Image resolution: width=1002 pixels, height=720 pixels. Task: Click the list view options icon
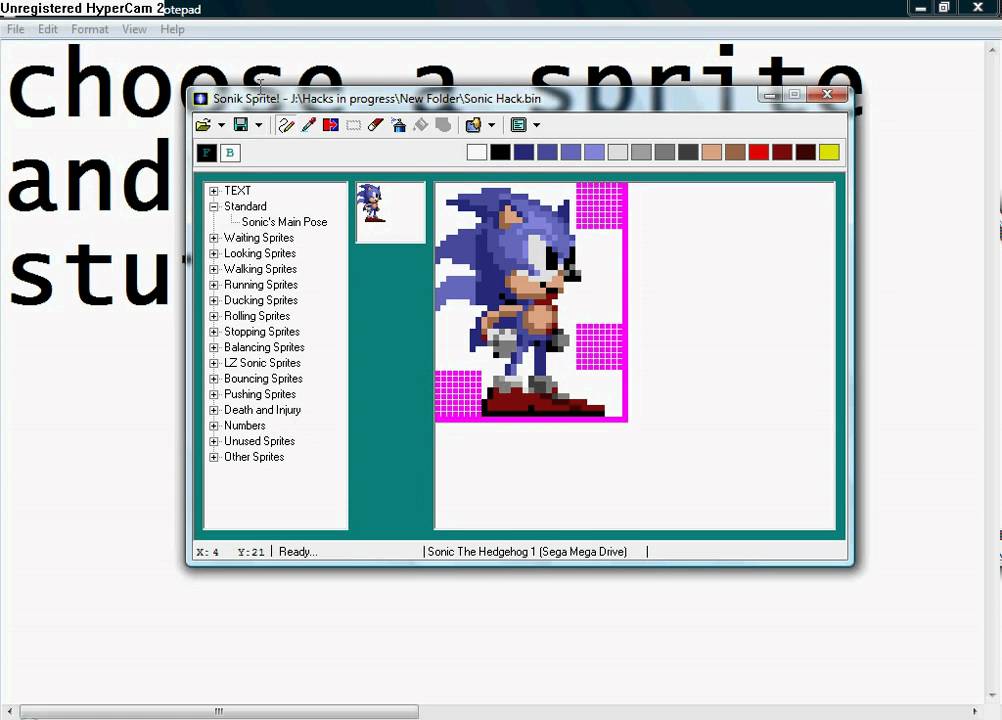518,125
